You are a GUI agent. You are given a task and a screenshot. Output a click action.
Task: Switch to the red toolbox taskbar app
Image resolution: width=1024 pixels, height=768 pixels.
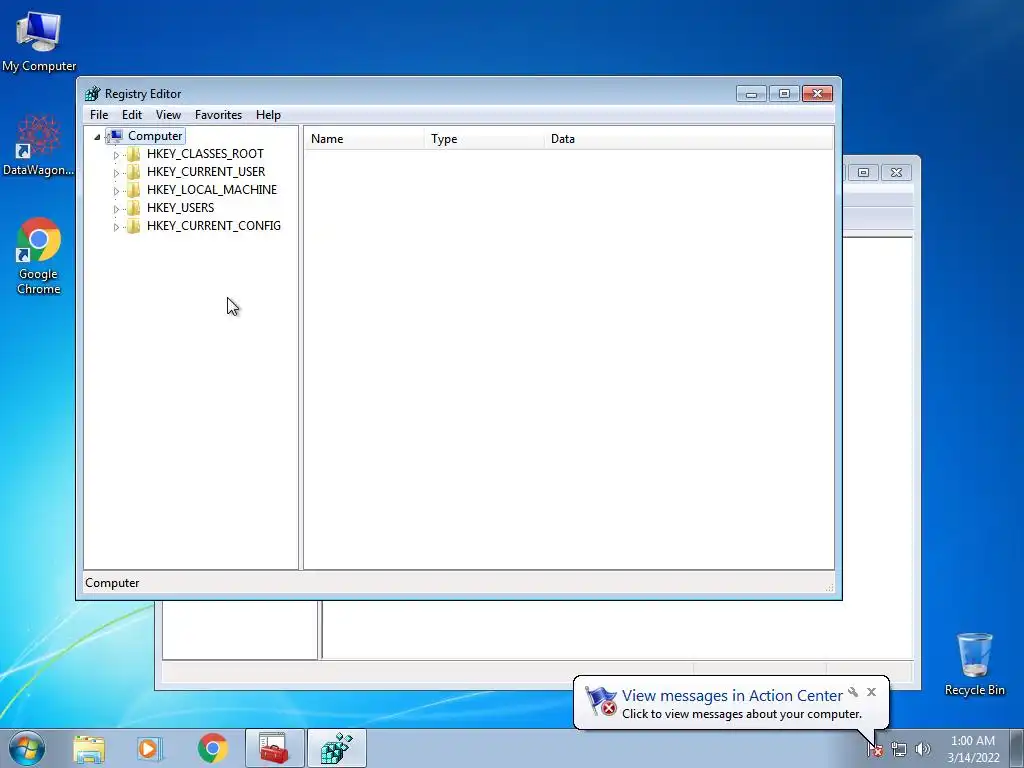click(x=274, y=748)
